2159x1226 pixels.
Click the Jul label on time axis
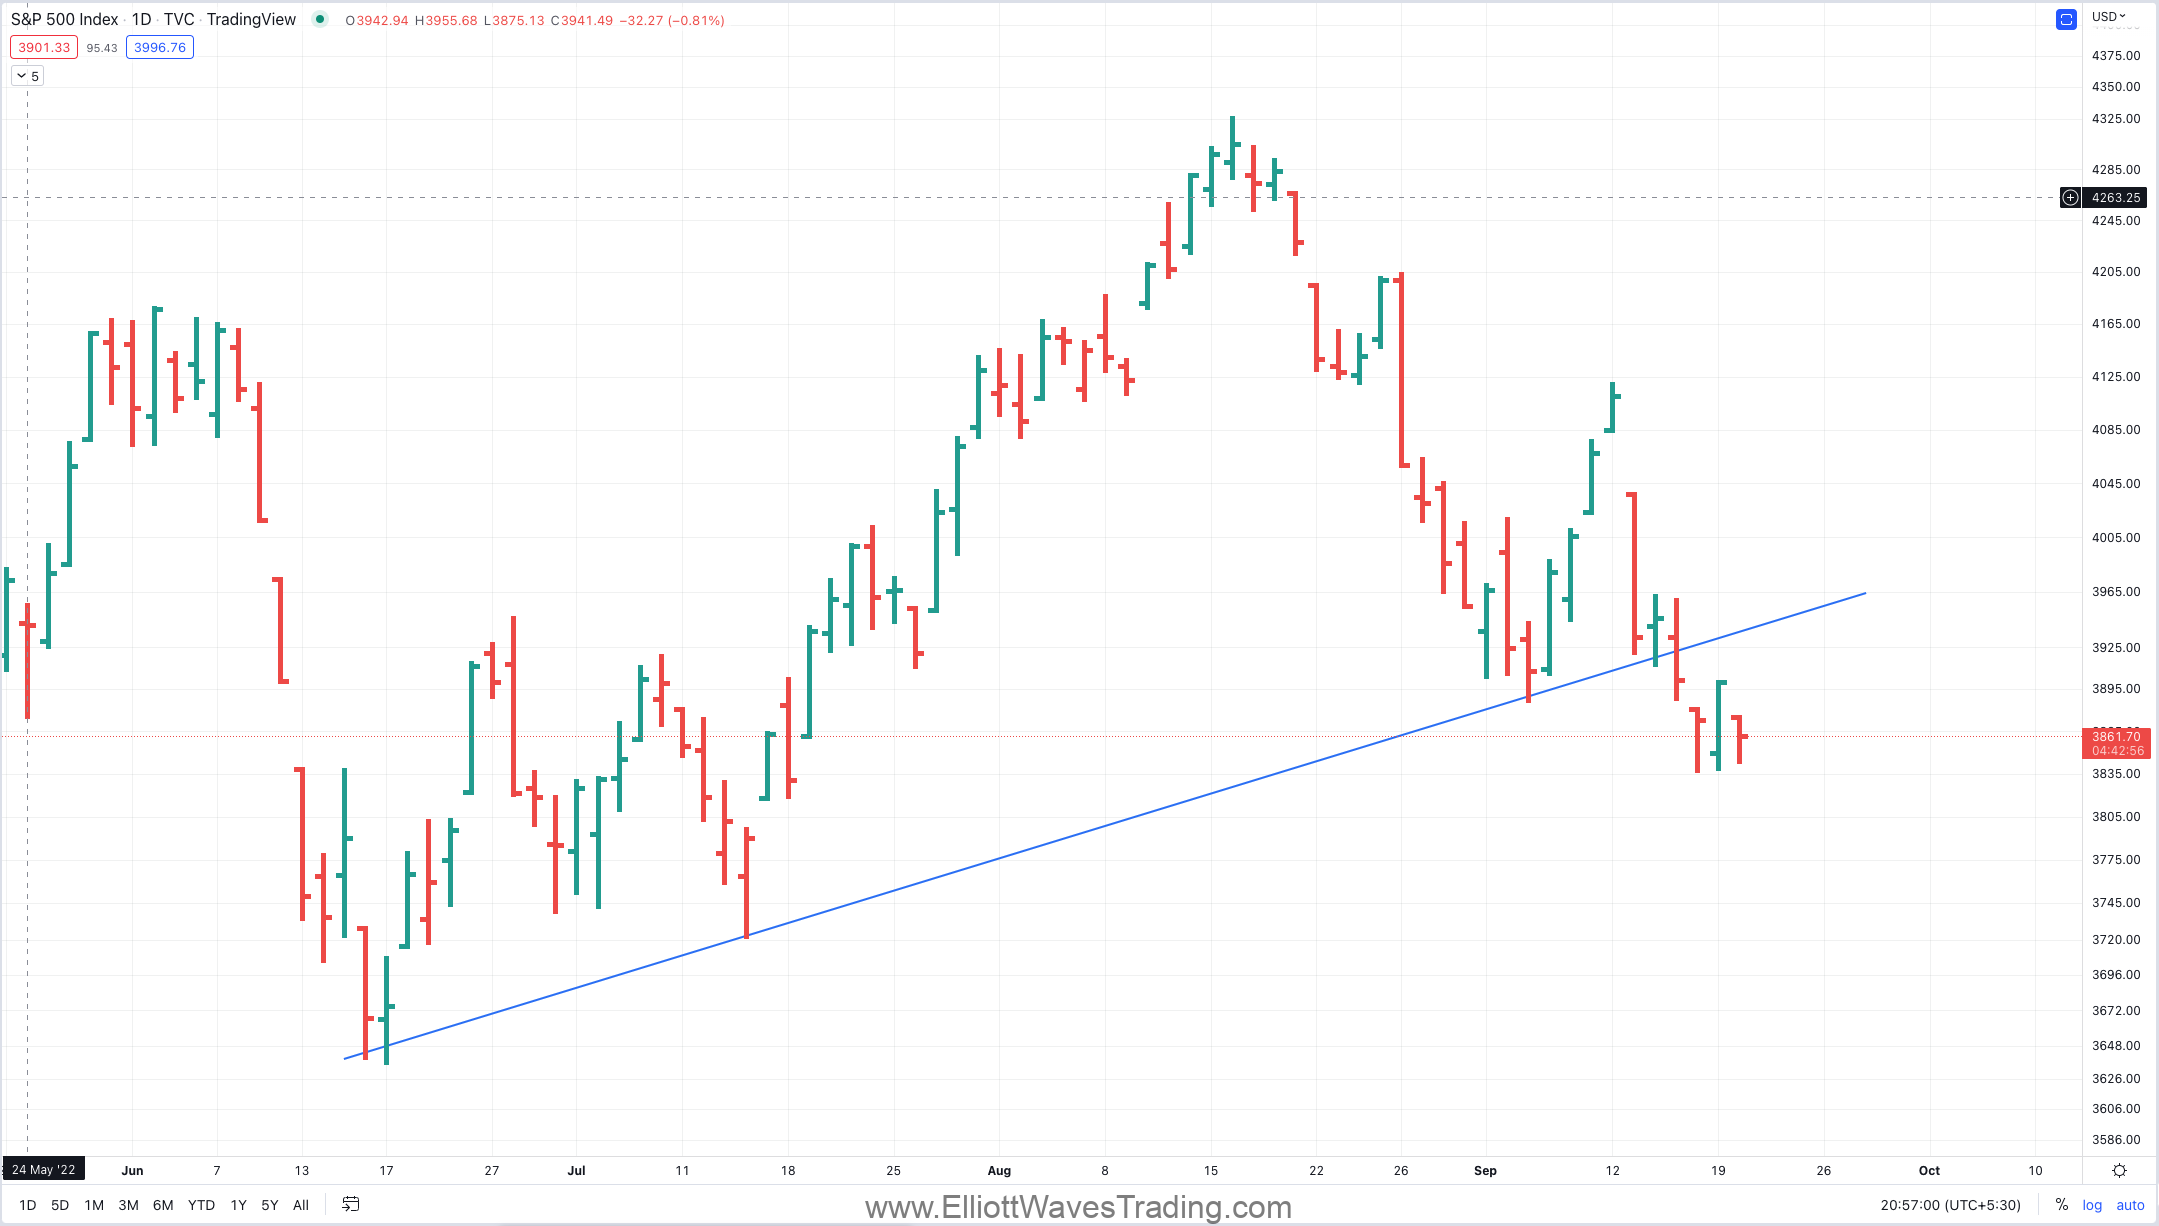pos(576,1170)
